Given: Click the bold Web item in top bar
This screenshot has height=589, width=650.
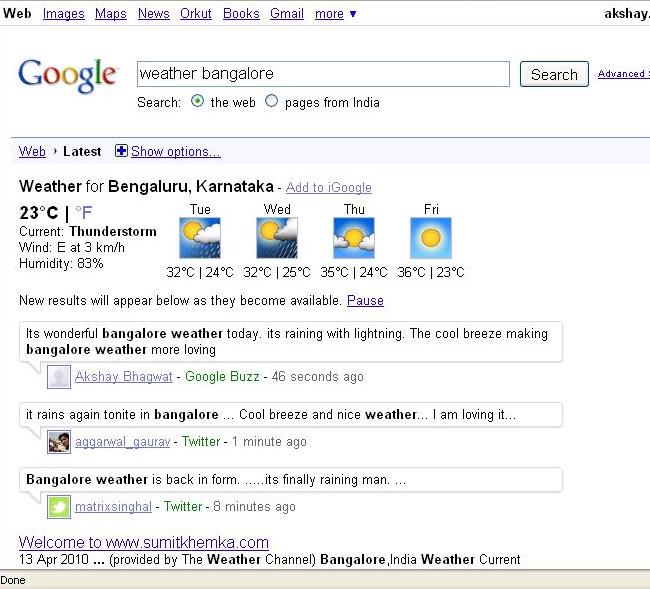Looking at the screenshot, I should 17,13.
